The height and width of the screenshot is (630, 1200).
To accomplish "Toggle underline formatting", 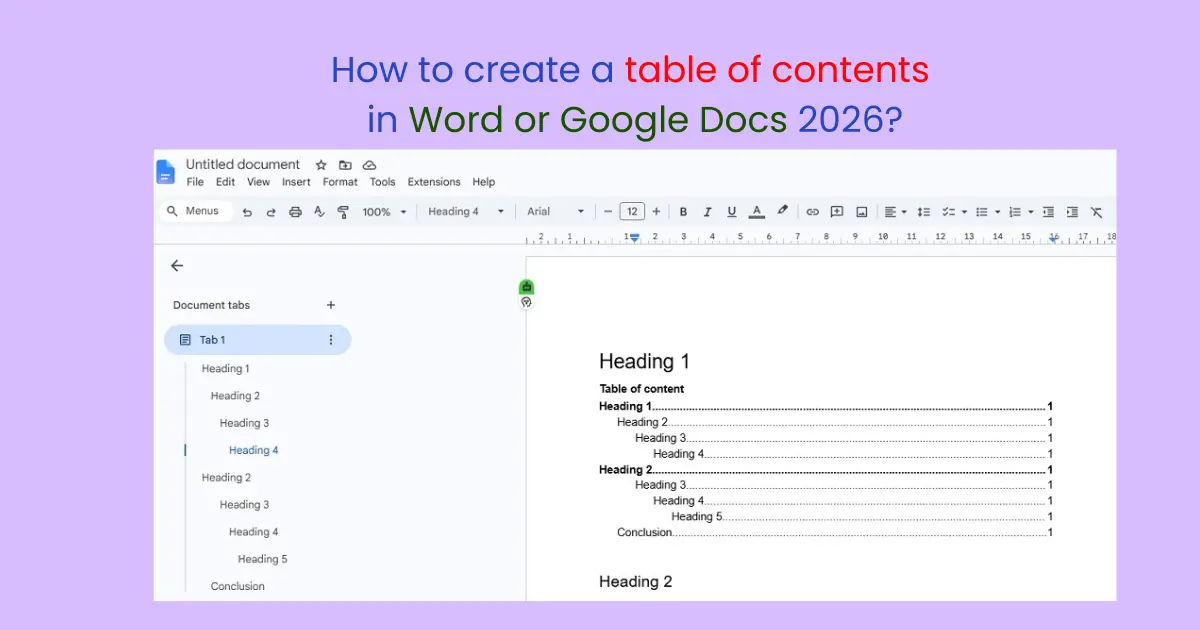I will click(x=732, y=212).
